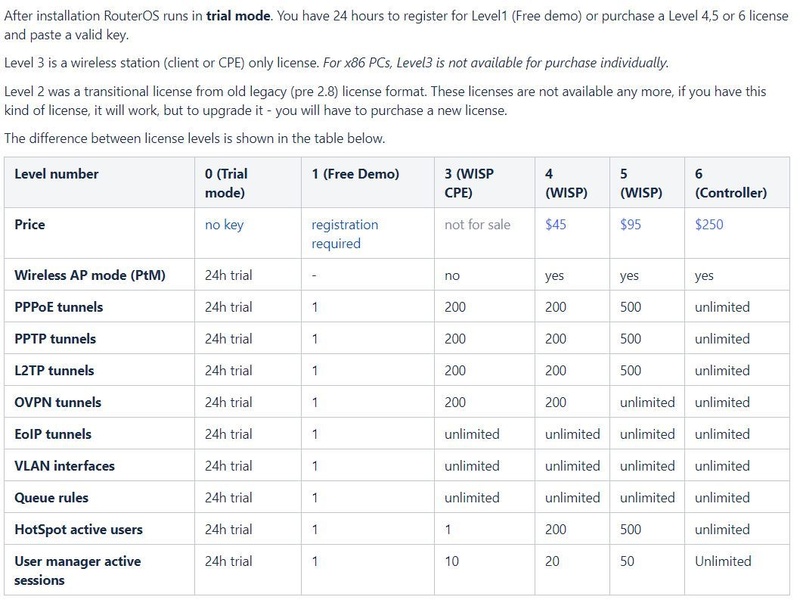Click the "VLAN interfaces" row label
This screenshot has width=800, height=603.
(x=64, y=466)
